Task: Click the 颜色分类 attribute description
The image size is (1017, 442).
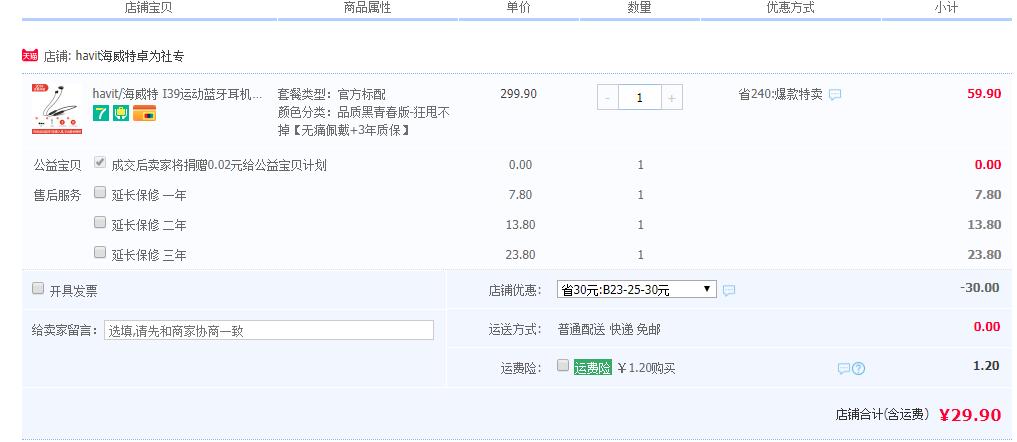Action: (x=364, y=122)
